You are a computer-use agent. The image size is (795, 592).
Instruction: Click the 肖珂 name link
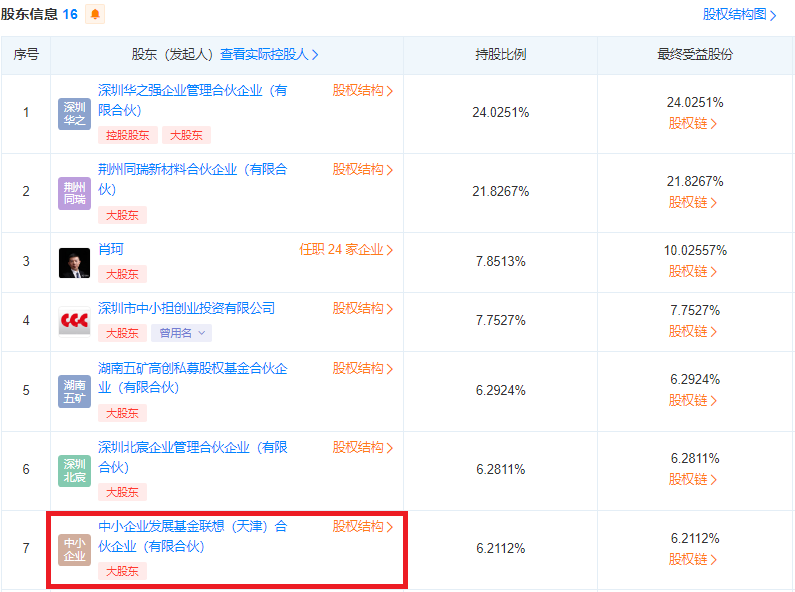110,249
